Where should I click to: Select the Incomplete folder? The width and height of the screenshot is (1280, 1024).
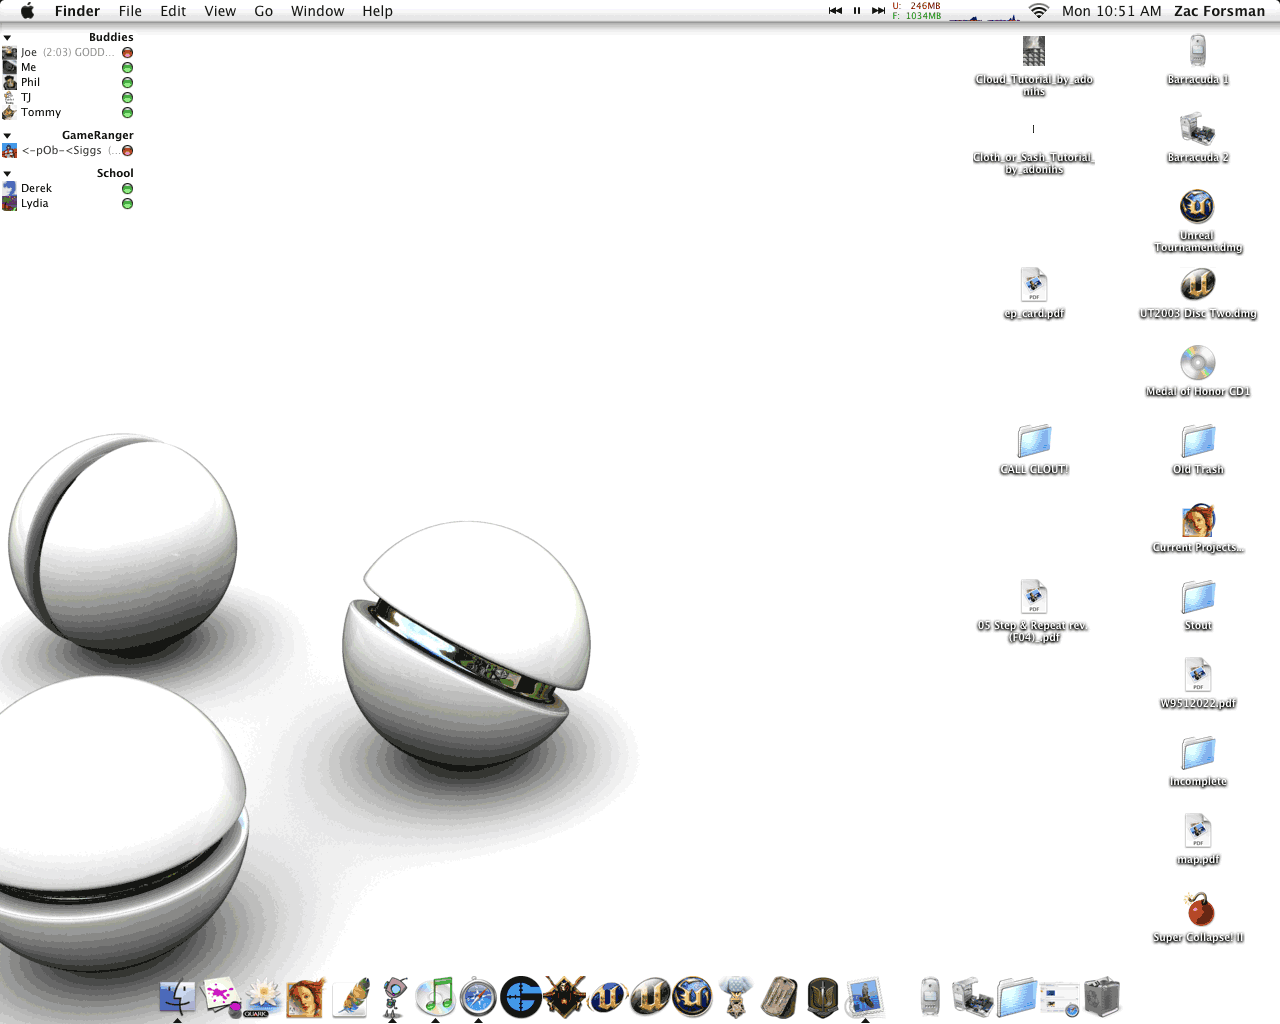[x=1198, y=761]
